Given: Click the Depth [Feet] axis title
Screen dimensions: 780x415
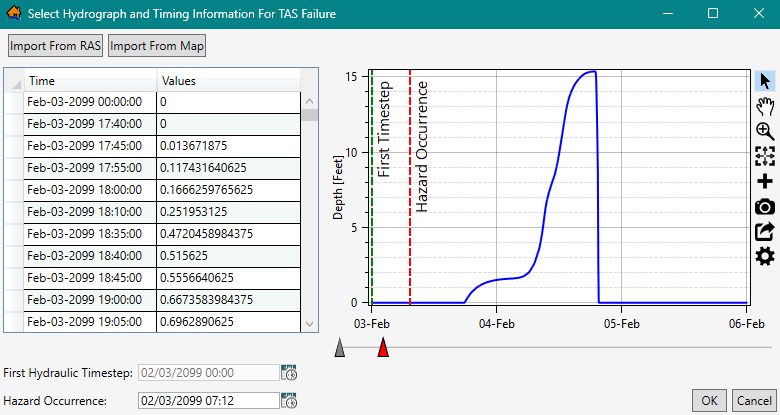Looking at the screenshot, I should (338, 187).
